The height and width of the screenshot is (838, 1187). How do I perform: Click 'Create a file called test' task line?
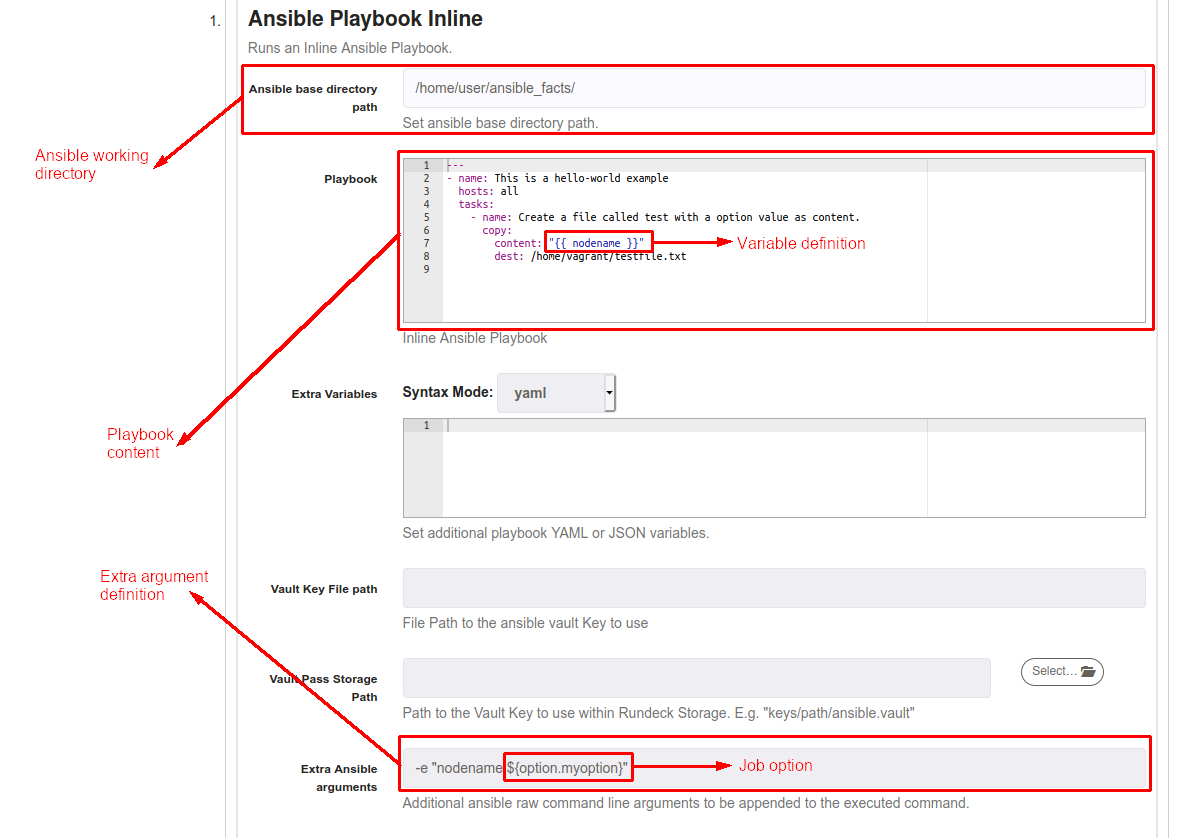tap(665, 217)
